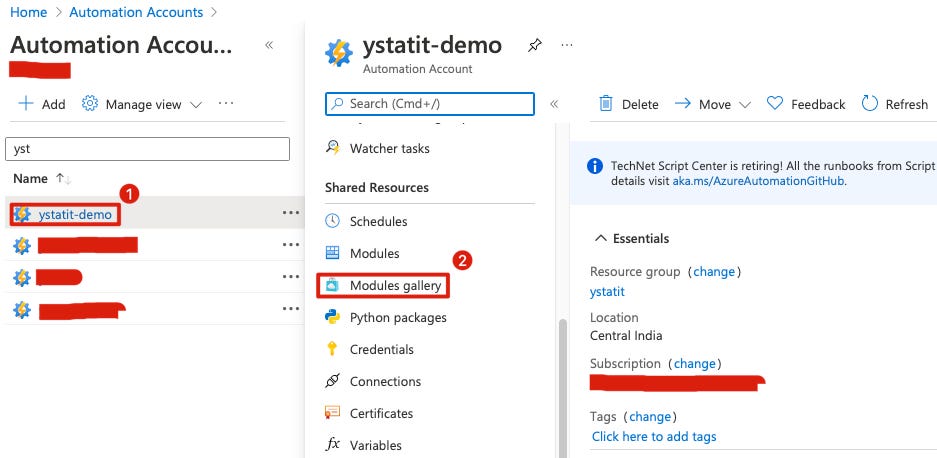The height and width of the screenshot is (458, 937).
Task: Refresh the account overview
Action: coord(895,104)
